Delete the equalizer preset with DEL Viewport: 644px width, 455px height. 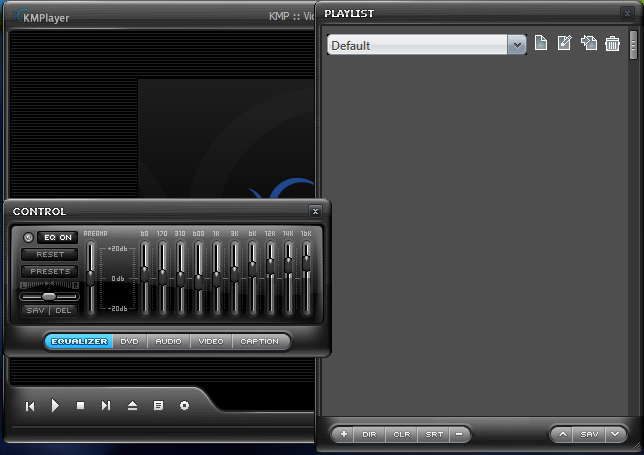pyautogui.click(x=63, y=310)
